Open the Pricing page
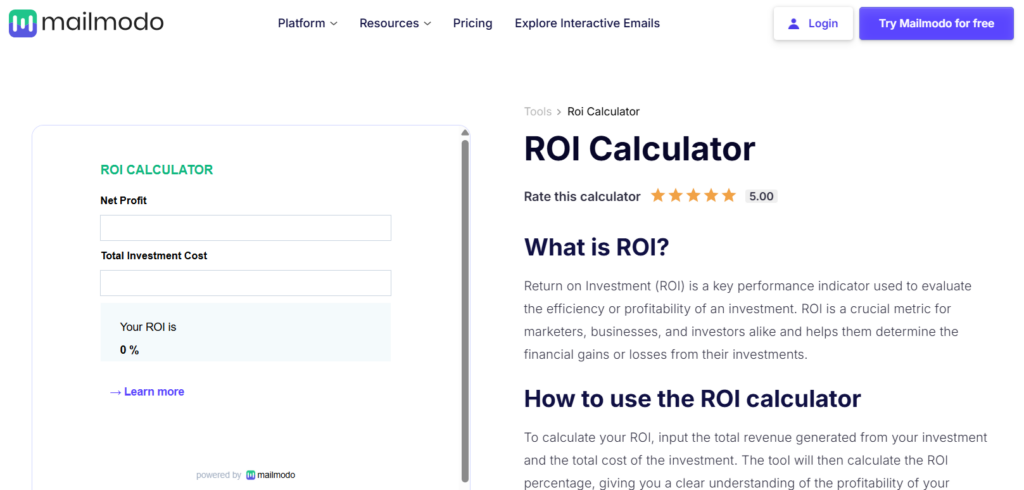Viewport: 1024px width, 490px height. pos(473,24)
